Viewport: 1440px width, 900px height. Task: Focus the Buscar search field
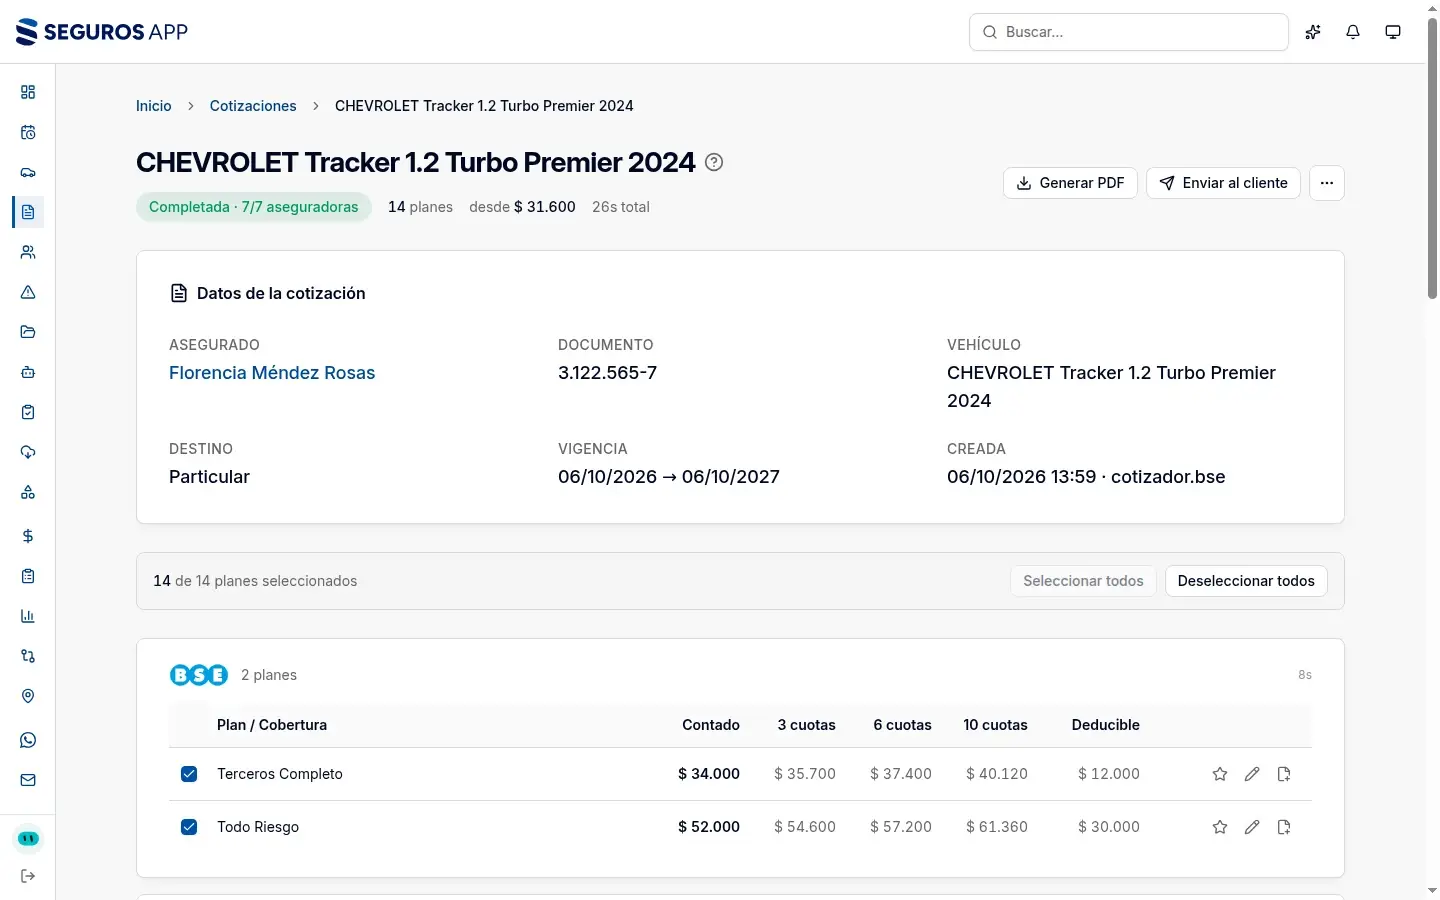(1129, 32)
